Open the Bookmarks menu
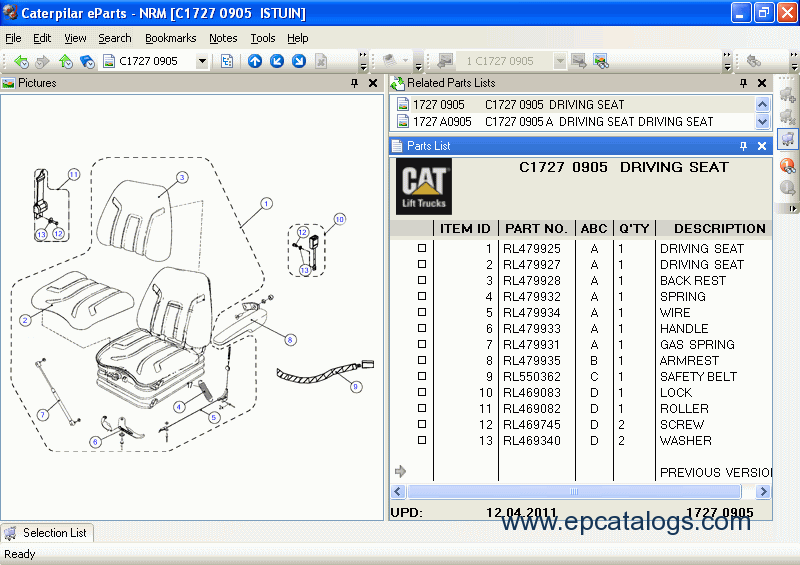The height and width of the screenshot is (565, 800). tap(170, 38)
